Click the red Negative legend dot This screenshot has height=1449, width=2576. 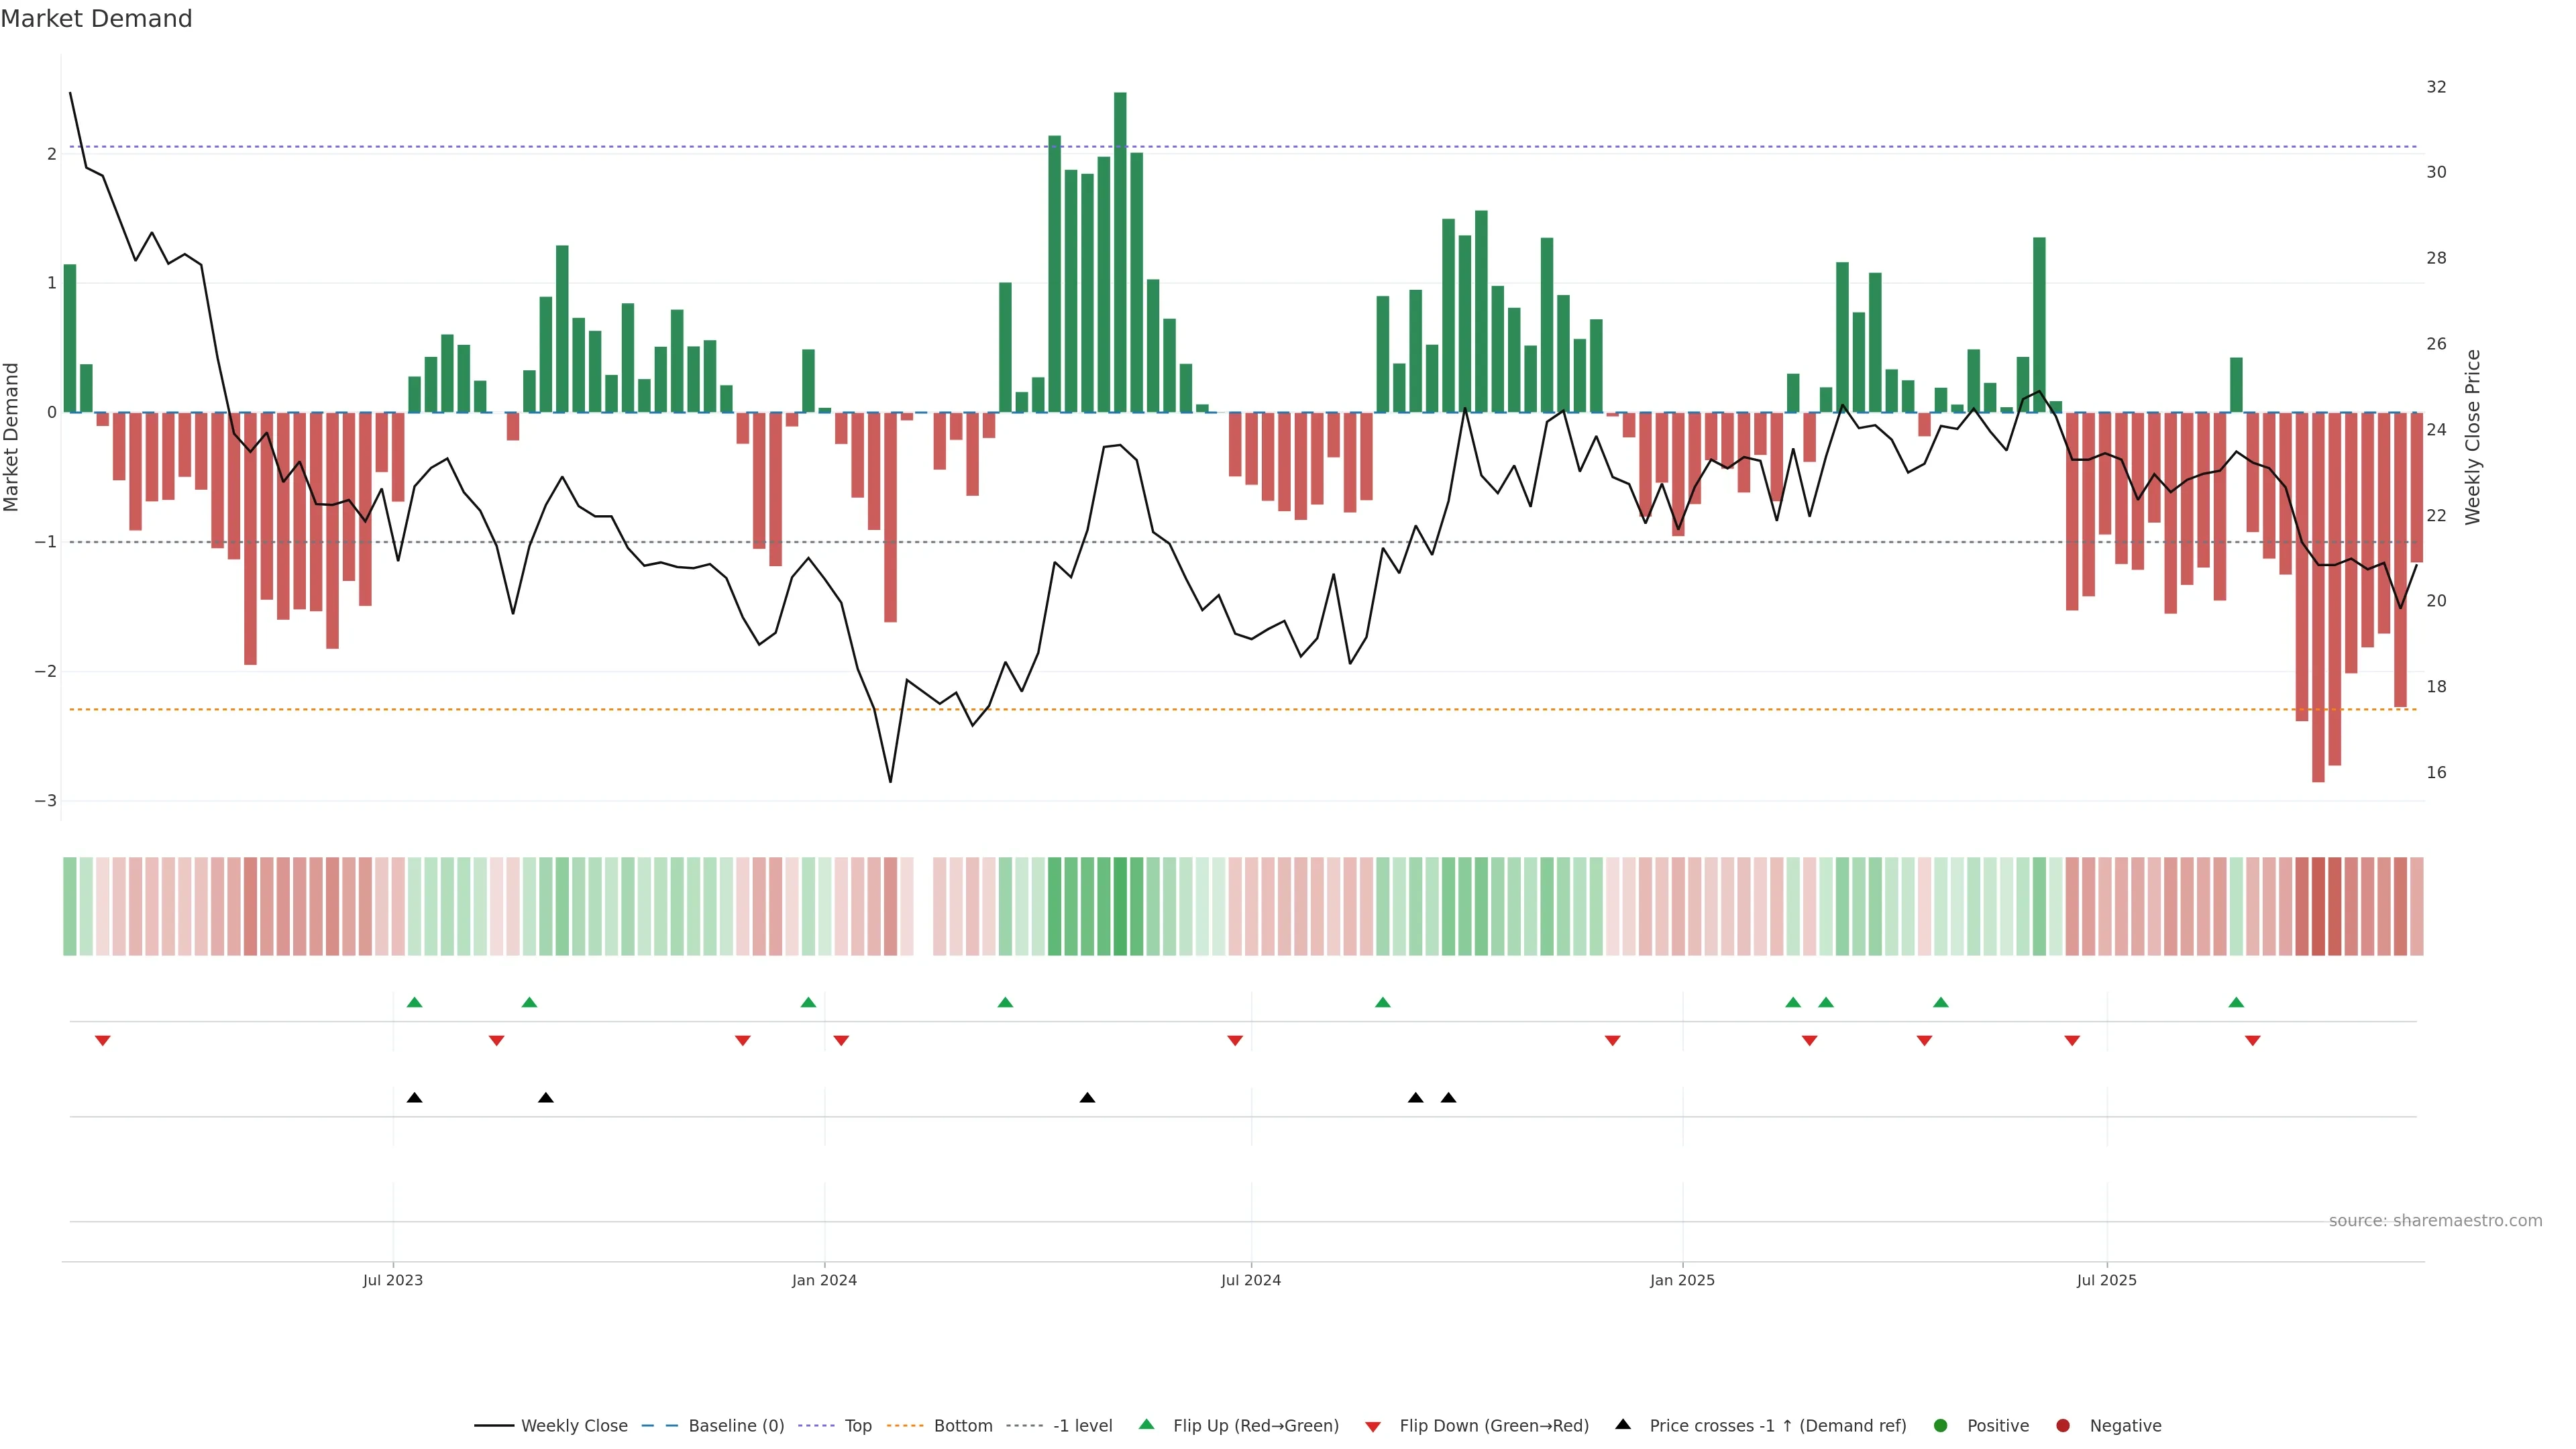click(2063, 1425)
